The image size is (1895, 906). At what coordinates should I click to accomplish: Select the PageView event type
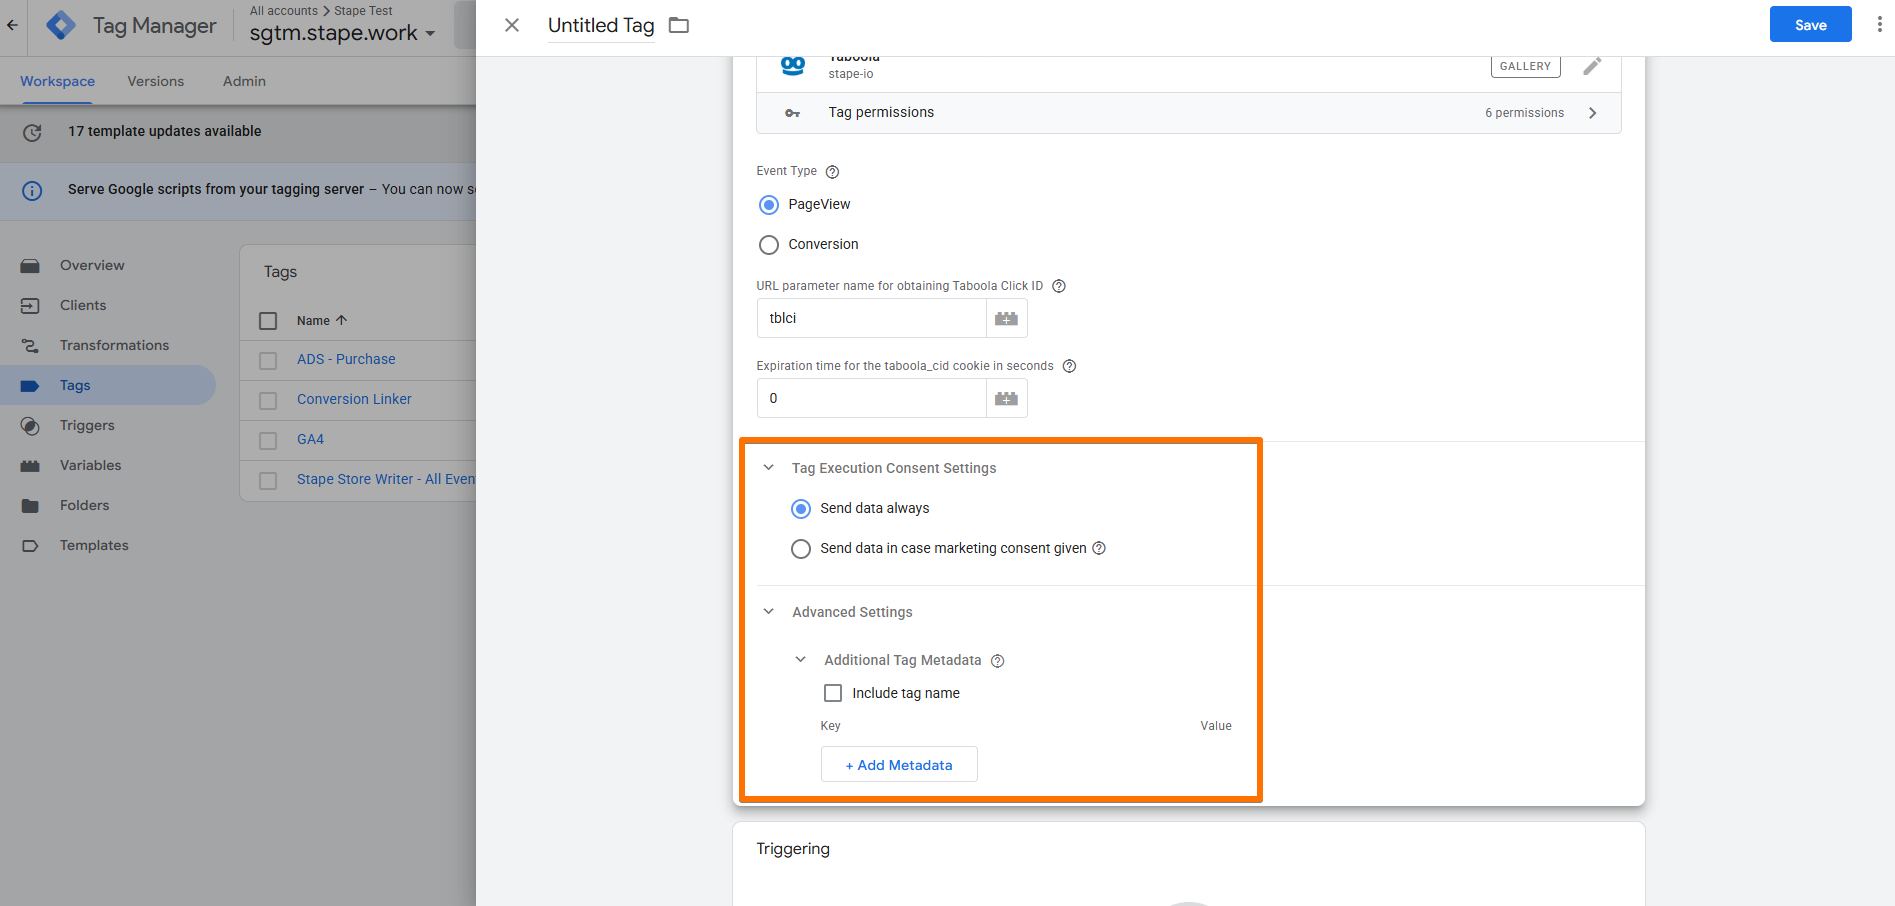[x=769, y=205]
